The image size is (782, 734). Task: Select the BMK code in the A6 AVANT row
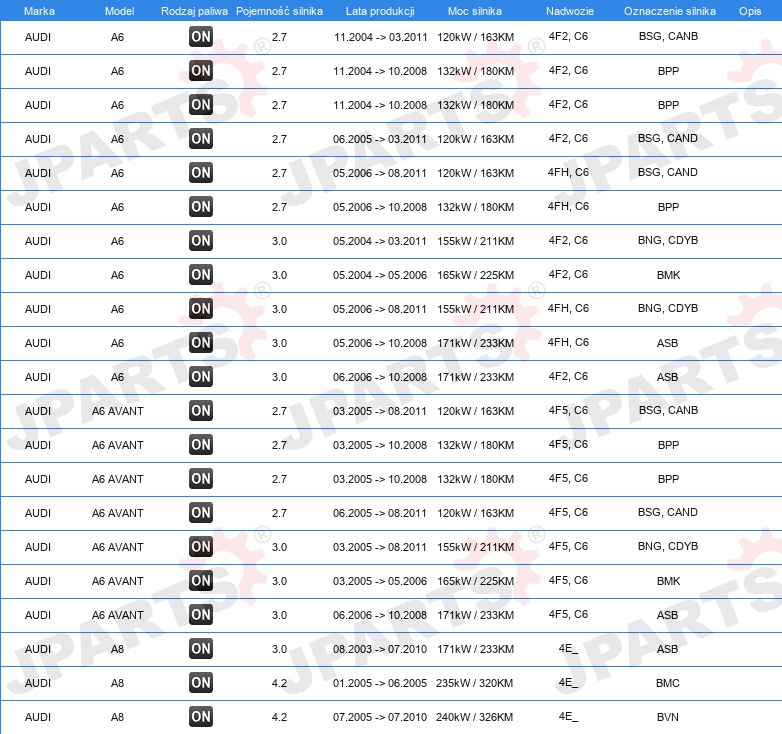[668, 581]
